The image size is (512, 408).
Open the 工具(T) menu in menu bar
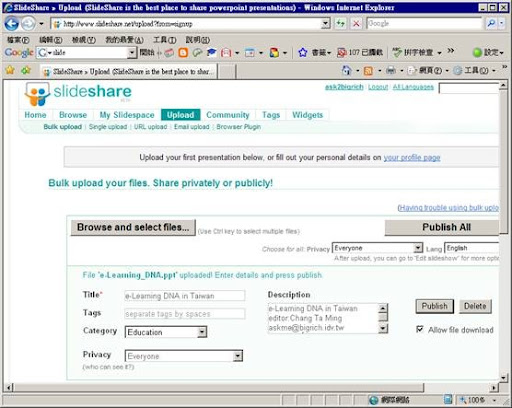click(x=165, y=40)
